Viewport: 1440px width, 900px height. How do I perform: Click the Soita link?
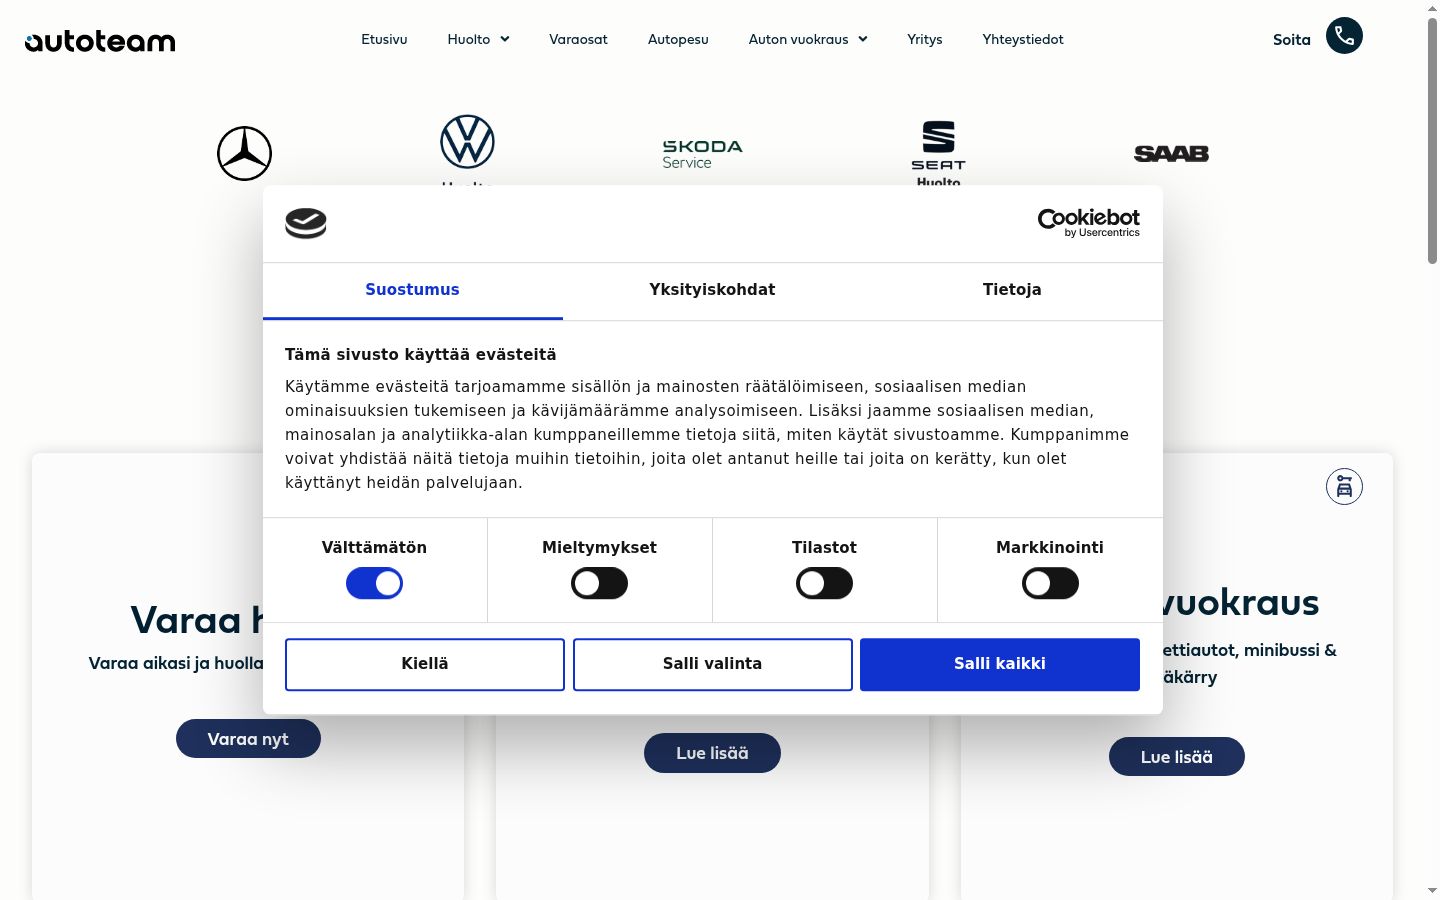tap(1292, 40)
